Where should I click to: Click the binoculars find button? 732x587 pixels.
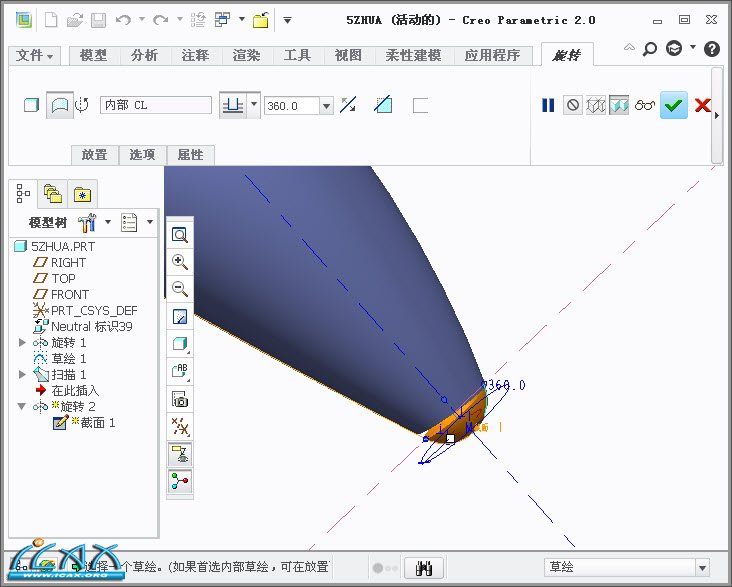click(423, 567)
